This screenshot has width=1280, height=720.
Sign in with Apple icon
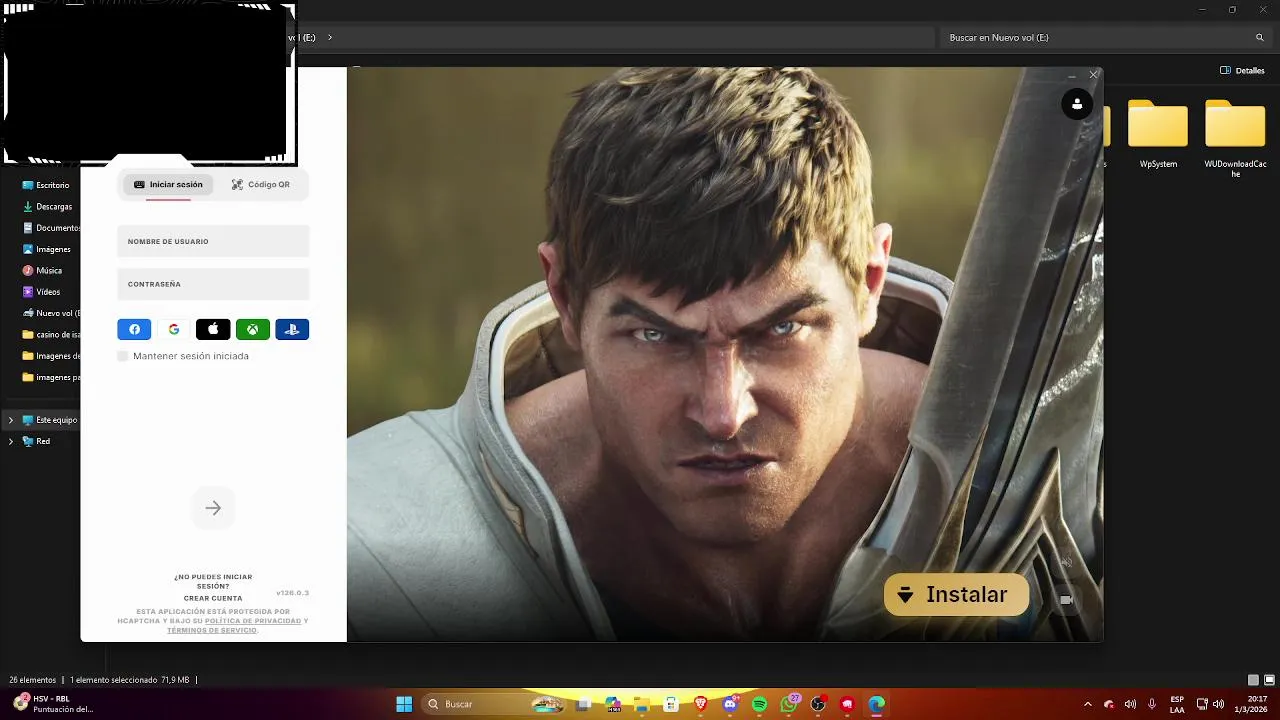[x=213, y=329]
